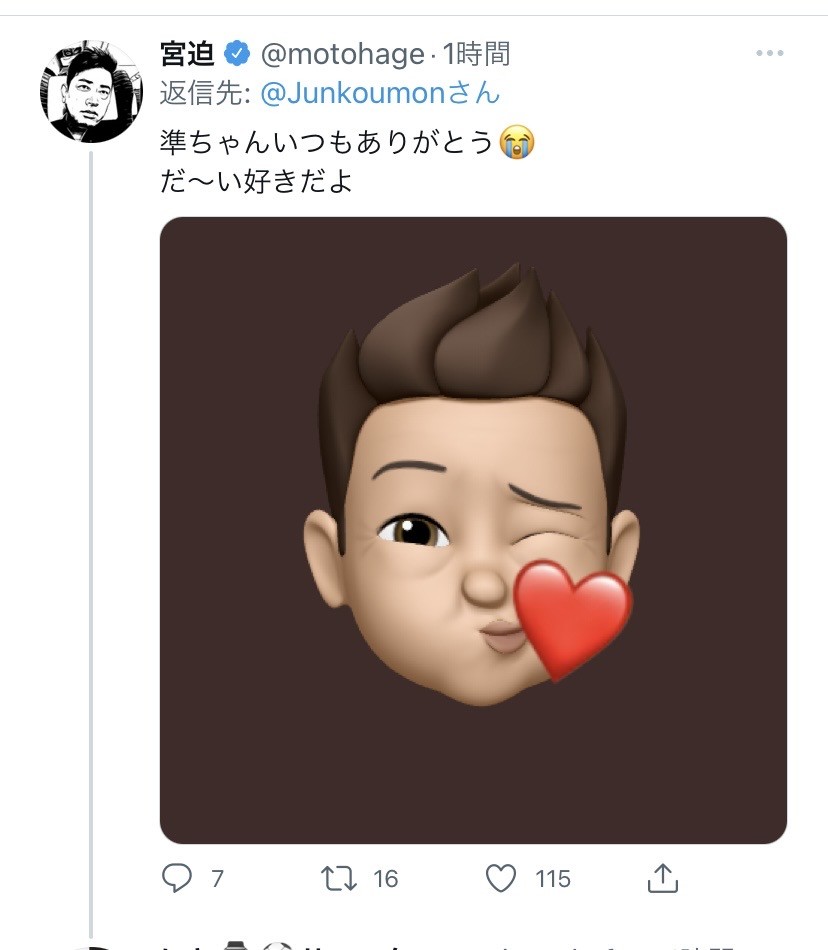Screen dimensions: 828x950
Task: Click the retweet count 16
Action: click(x=385, y=879)
